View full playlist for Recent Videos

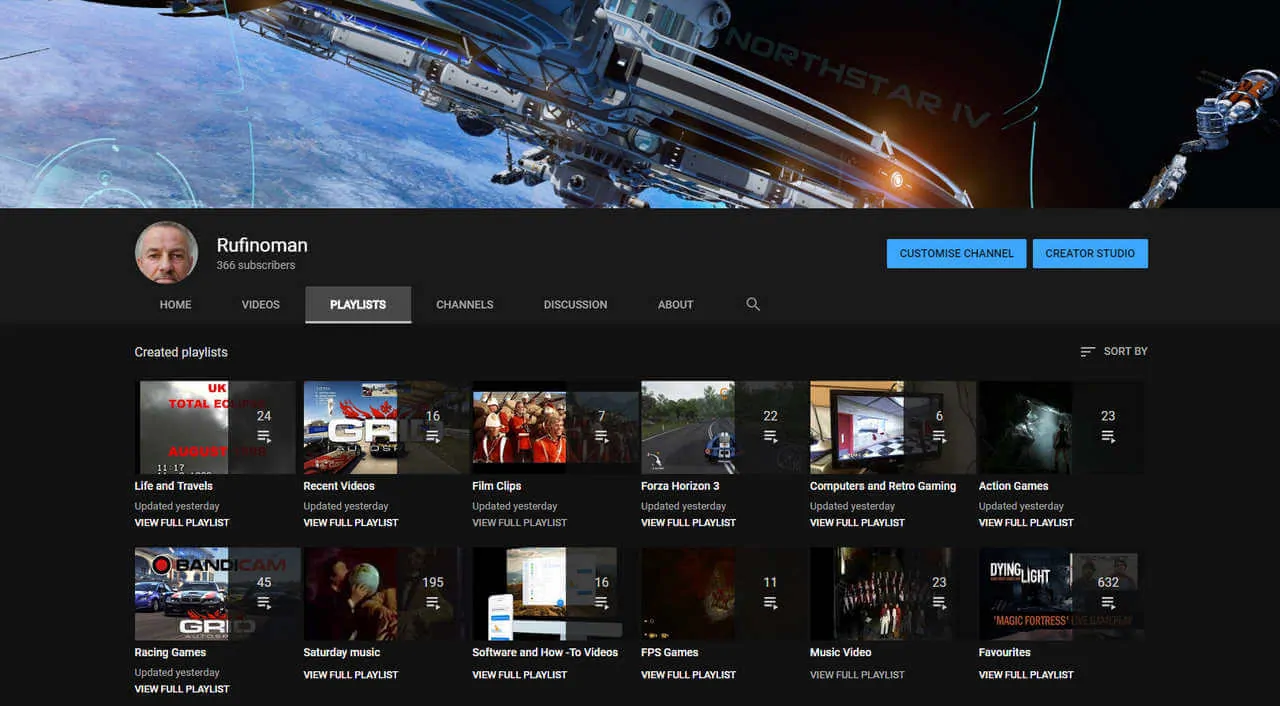pos(351,523)
